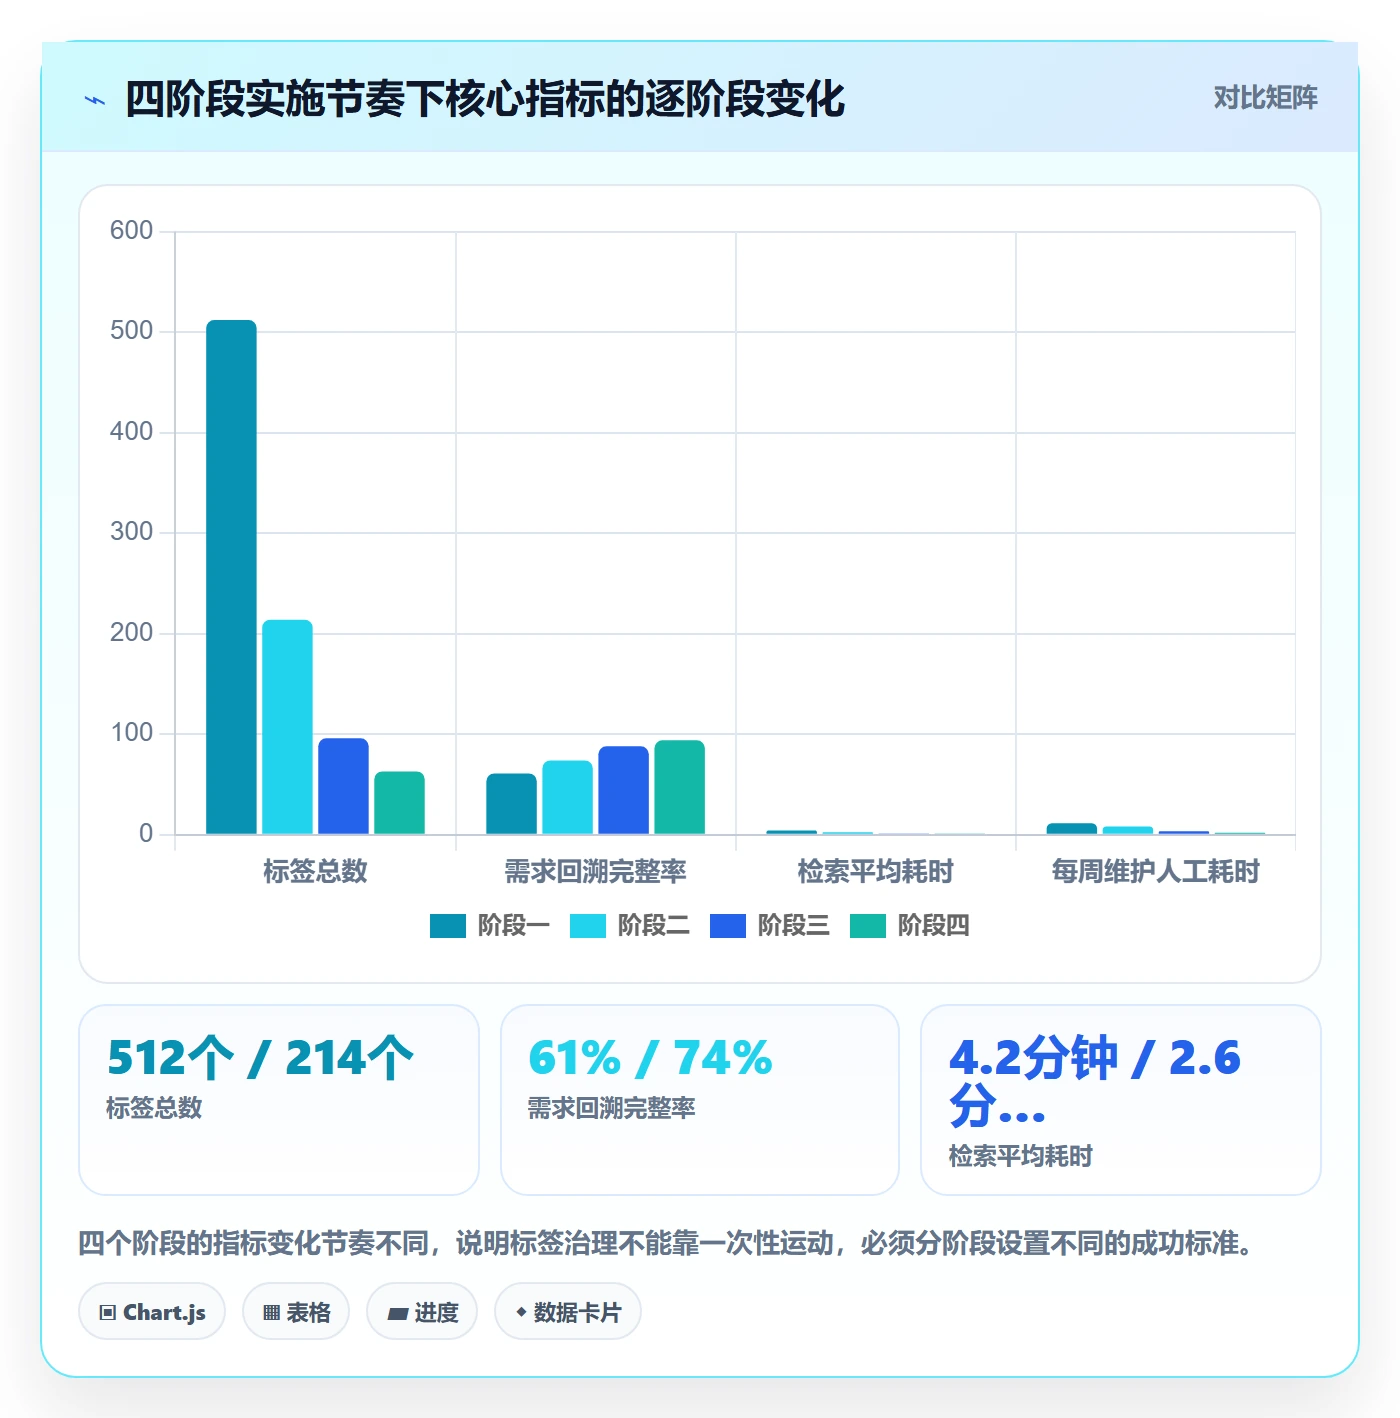Viewport: 1400px width, 1418px height.
Task: Open the 数据卡片 tag
Action: pyautogui.click(x=568, y=1311)
